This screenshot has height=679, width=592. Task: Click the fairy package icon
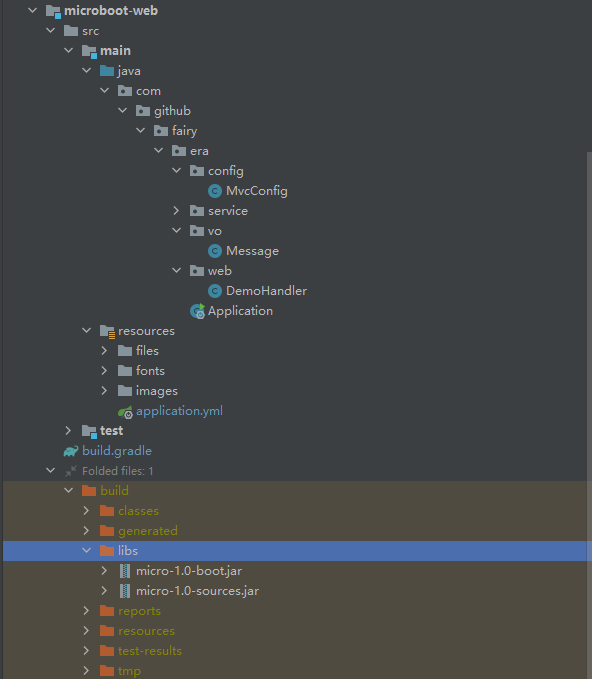pos(161,131)
